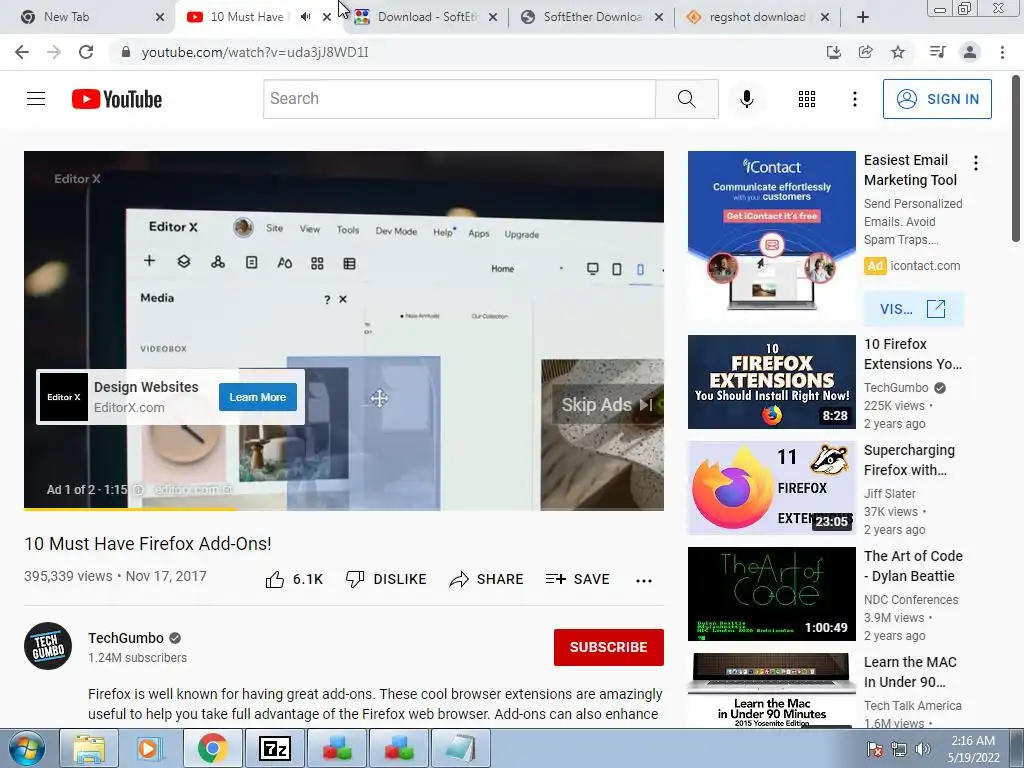This screenshot has height=768, width=1024.
Task: Click the address bar URL
Action: (x=255, y=52)
